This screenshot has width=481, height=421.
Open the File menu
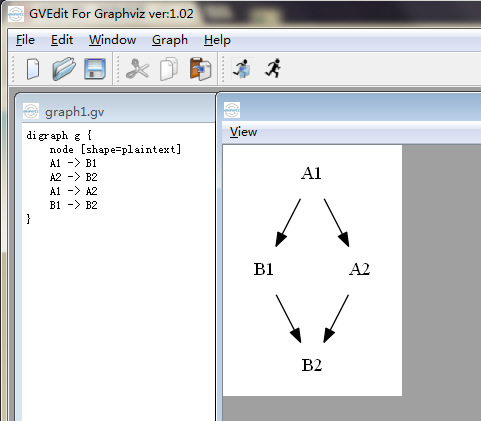[25, 40]
